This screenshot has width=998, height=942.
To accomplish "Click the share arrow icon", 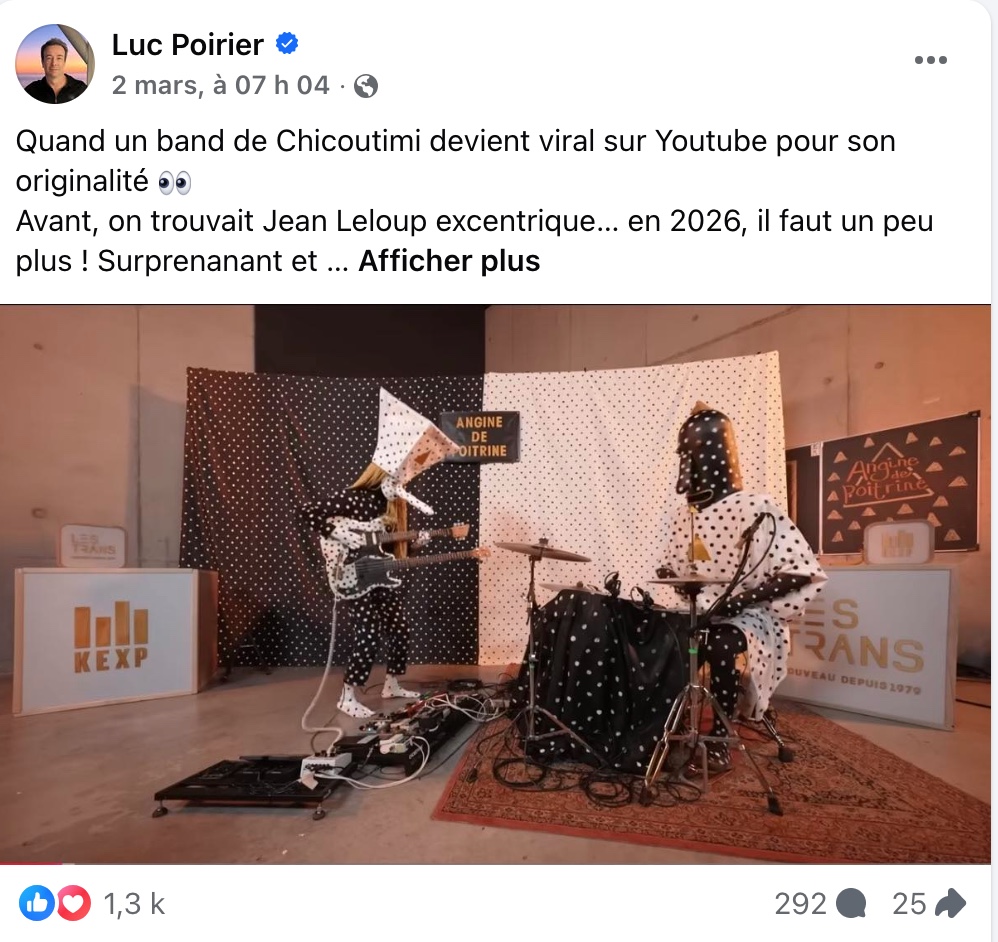I will coord(952,903).
